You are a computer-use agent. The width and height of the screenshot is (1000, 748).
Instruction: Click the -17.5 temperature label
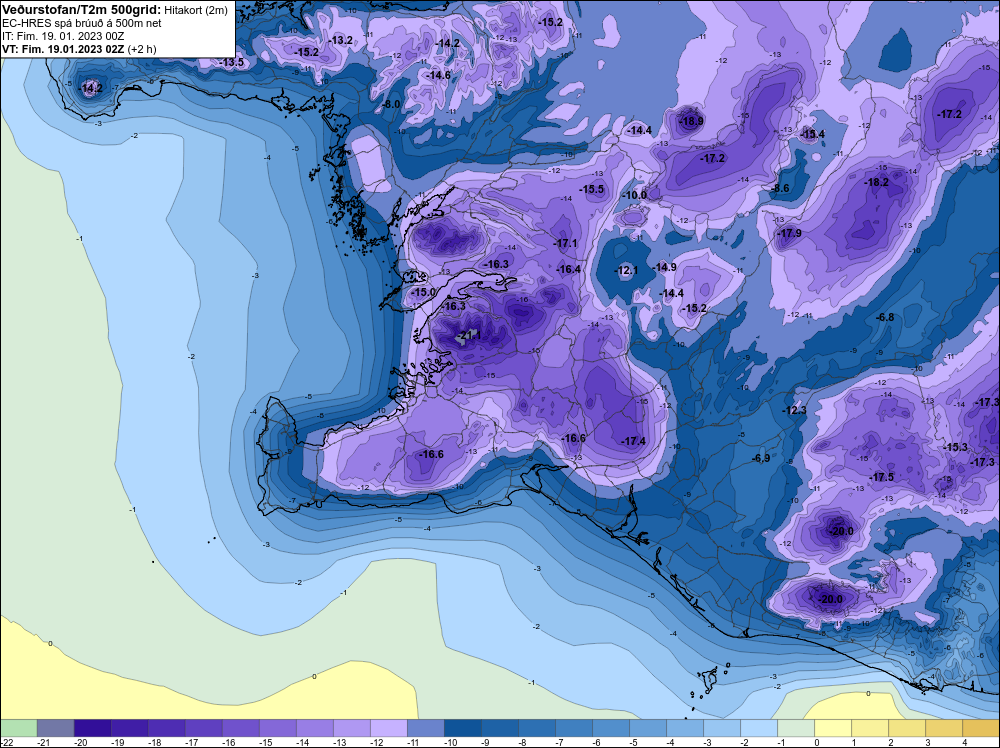(x=882, y=478)
